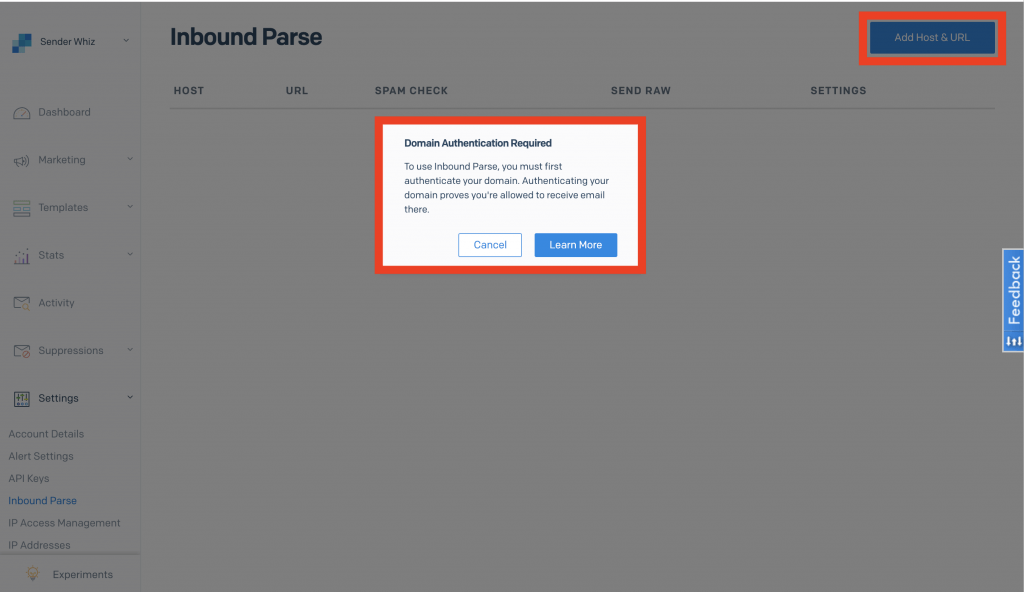Select the Templates layout icon
This screenshot has height=592, width=1024.
(22, 208)
